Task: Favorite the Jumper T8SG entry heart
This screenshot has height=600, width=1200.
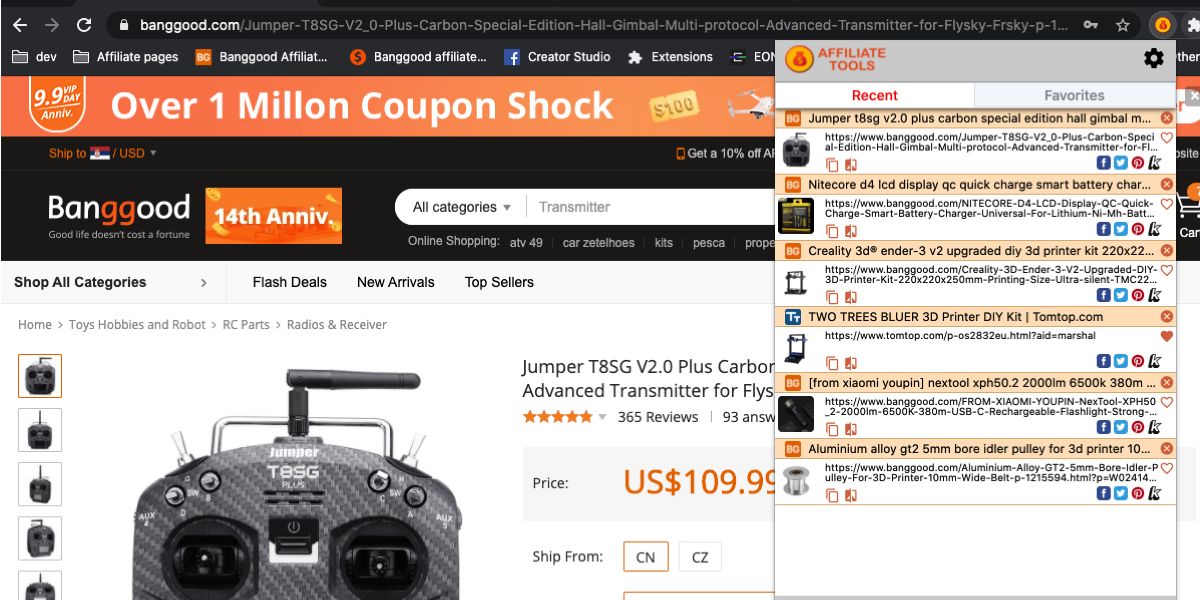Action: (x=1166, y=138)
